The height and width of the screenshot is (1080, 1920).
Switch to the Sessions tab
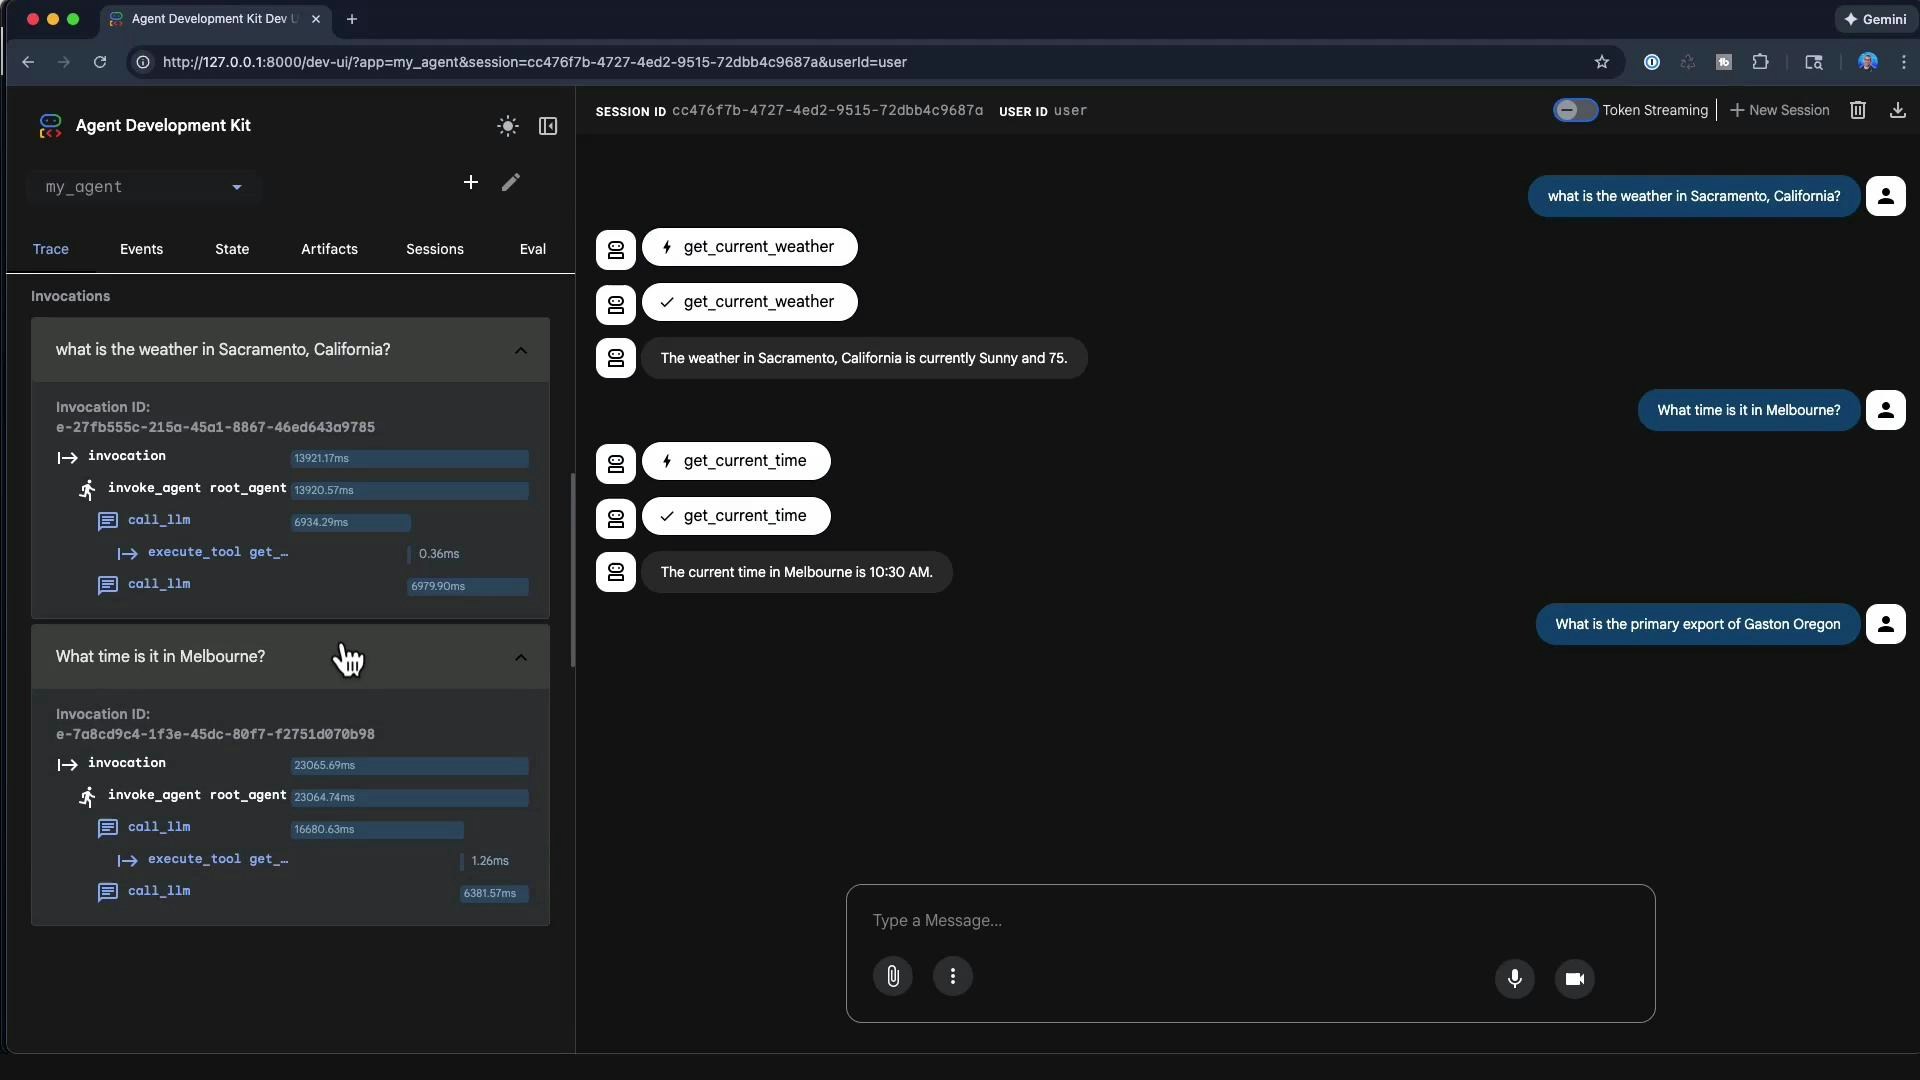435,249
